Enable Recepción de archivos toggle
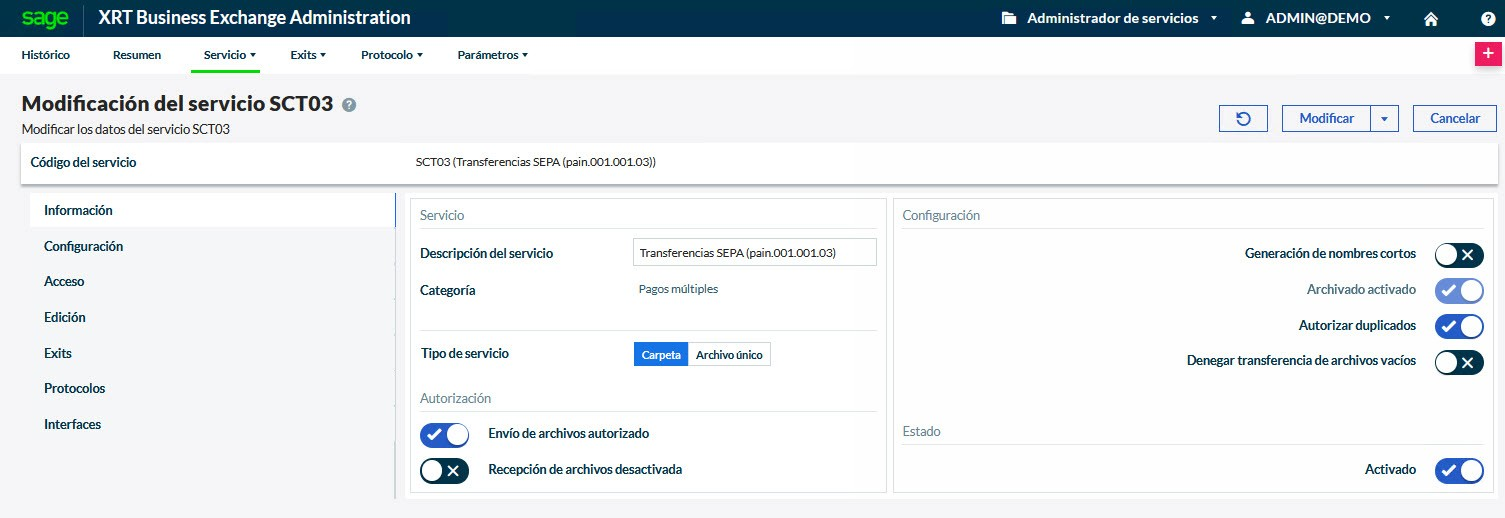1505x518 pixels. click(x=445, y=470)
